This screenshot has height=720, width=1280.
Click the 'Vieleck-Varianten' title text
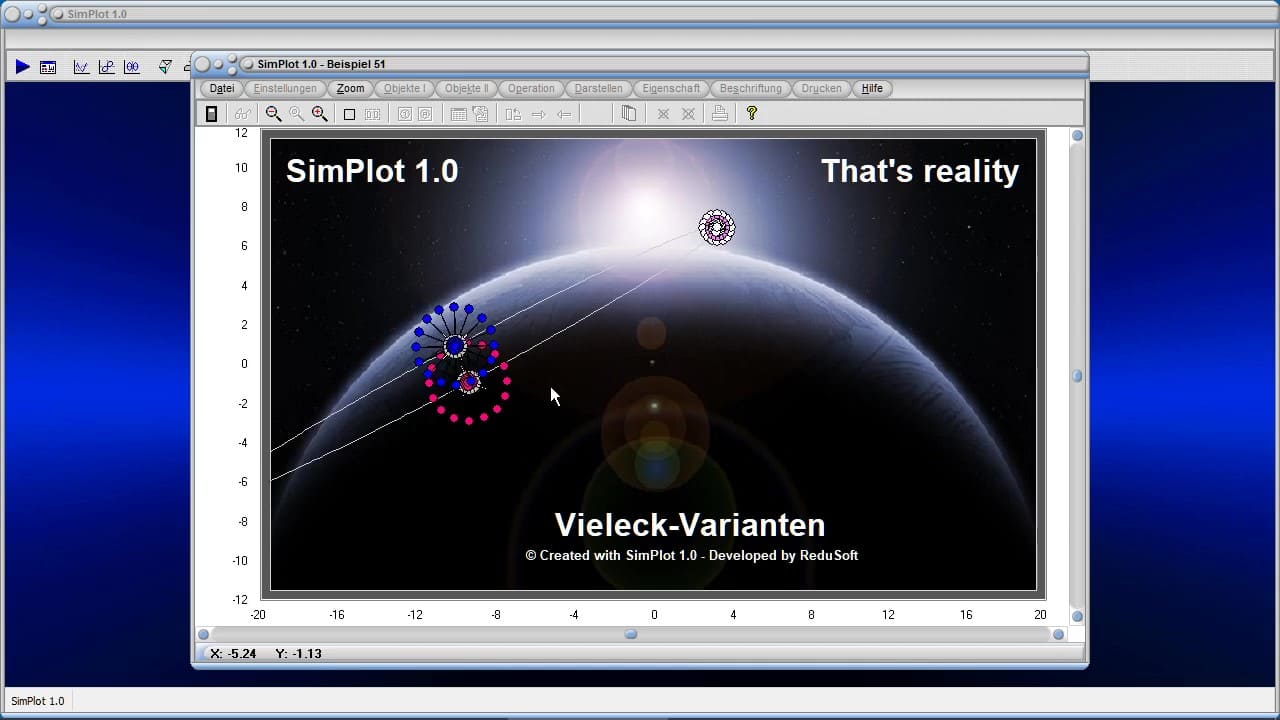click(x=690, y=525)
